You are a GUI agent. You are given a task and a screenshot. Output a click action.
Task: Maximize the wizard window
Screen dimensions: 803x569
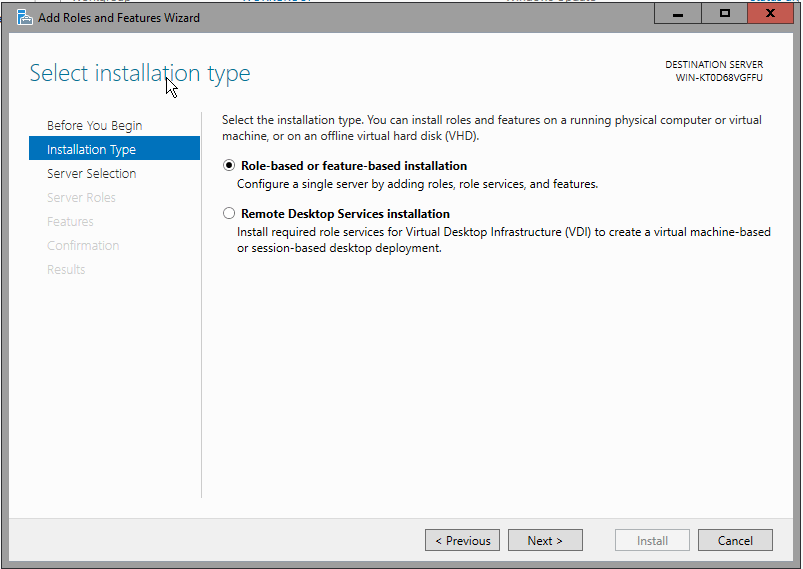click(x=725, y=14)
